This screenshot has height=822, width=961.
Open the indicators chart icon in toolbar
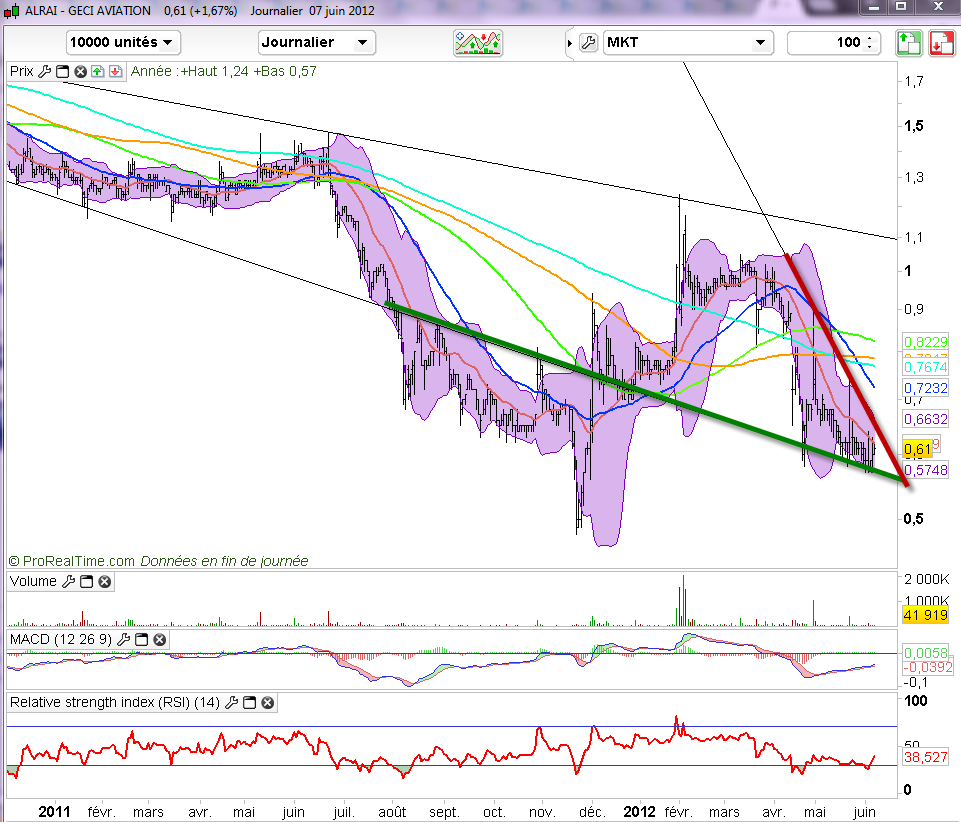point(478,43)
